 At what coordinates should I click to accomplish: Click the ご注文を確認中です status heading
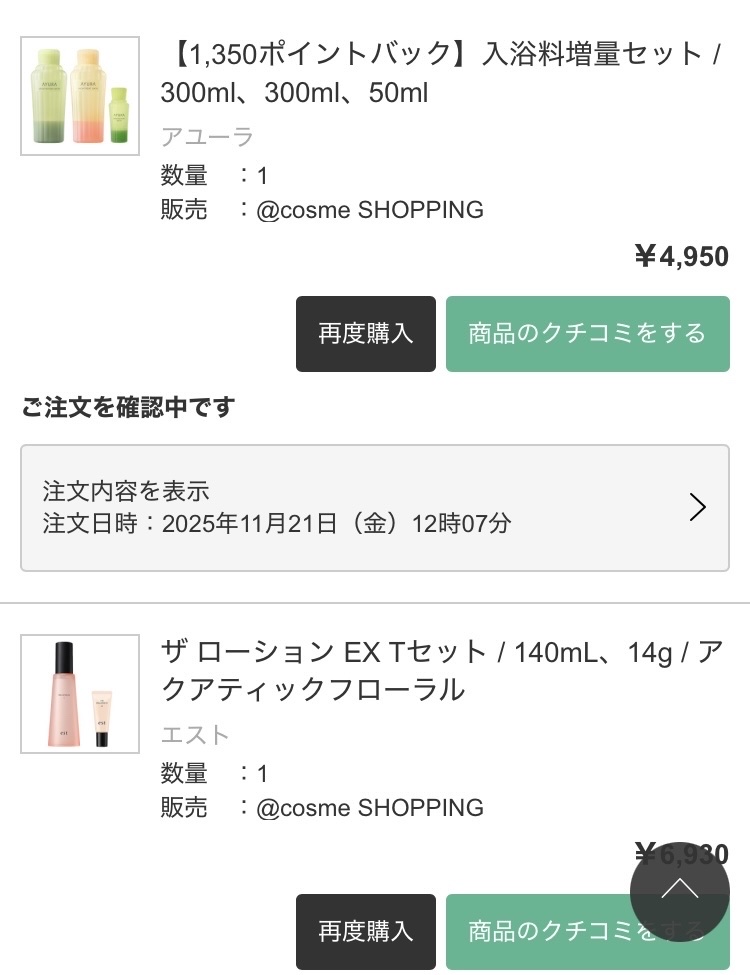128,407
